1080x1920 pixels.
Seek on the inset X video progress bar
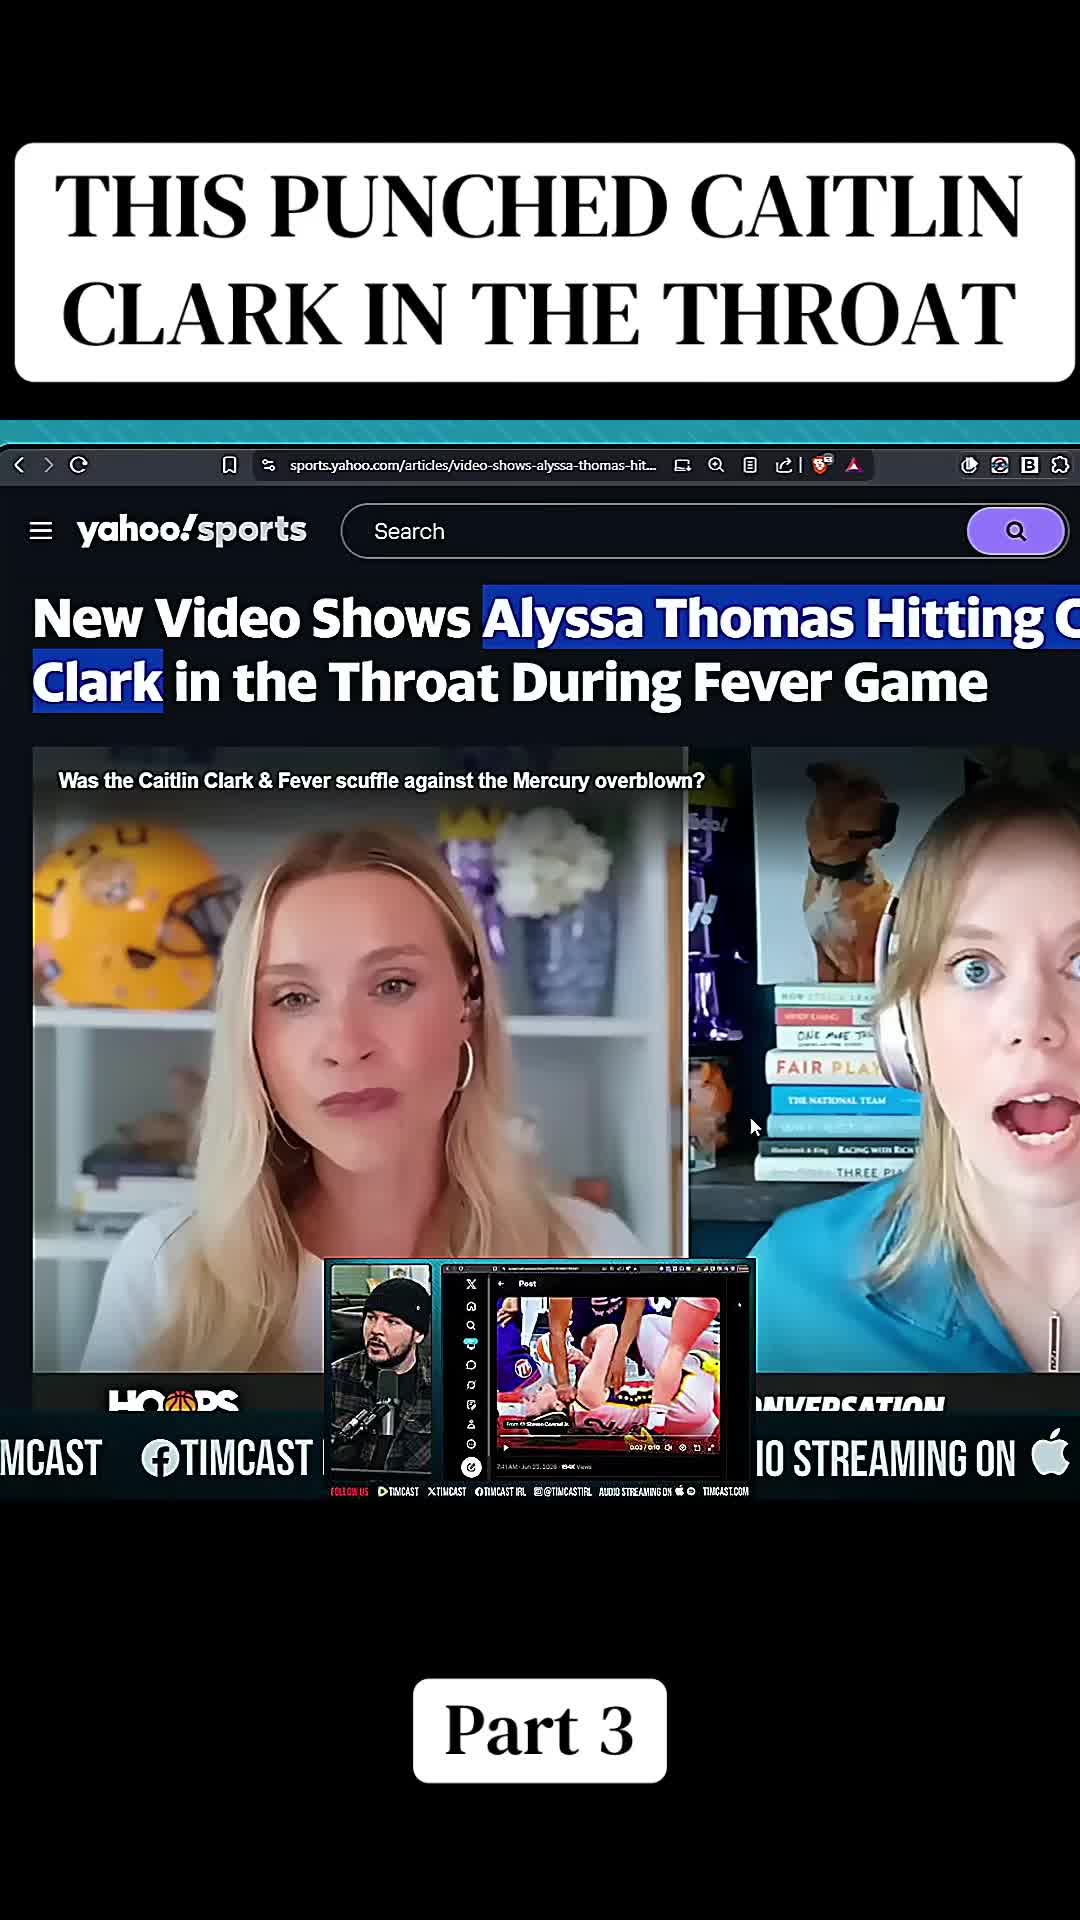[608, 1435]
